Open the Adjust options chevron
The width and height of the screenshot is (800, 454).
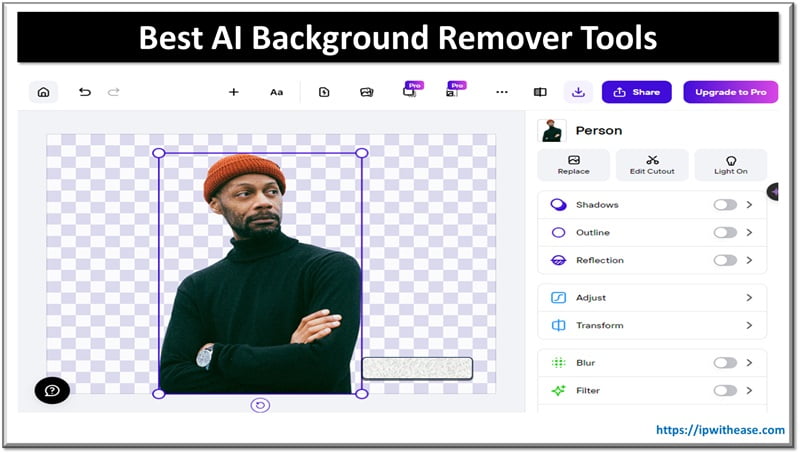(x=749, y=298)
